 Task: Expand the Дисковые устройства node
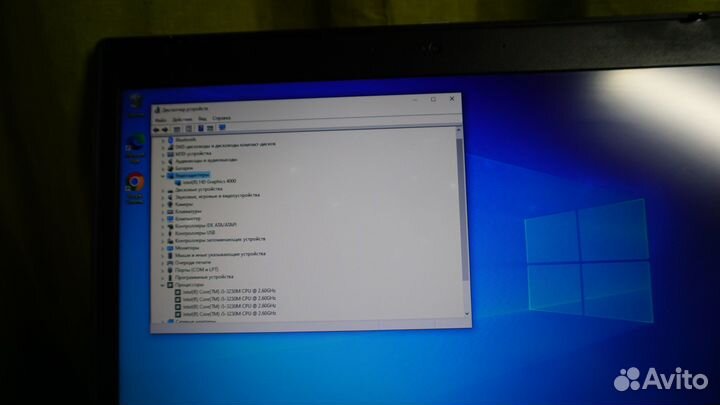163,190
